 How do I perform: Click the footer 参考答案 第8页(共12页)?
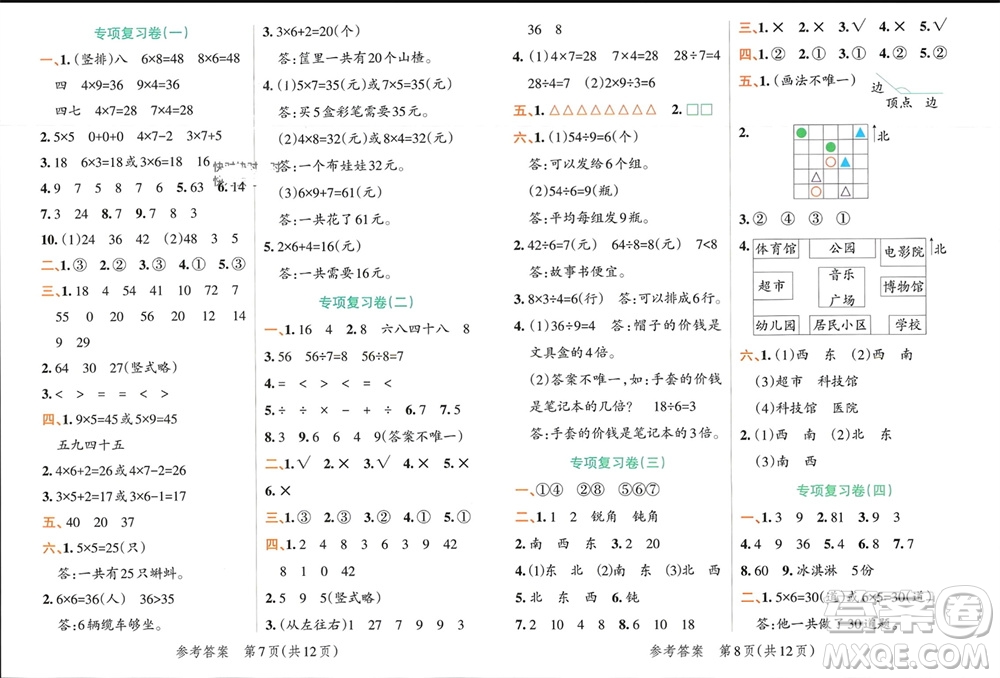(x=732, y=651)
